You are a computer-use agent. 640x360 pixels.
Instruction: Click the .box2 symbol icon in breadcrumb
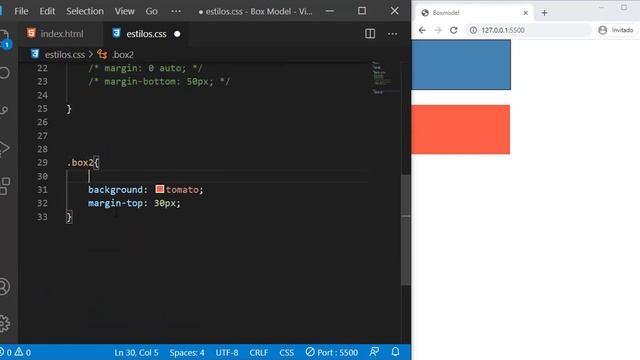(102, 54)
